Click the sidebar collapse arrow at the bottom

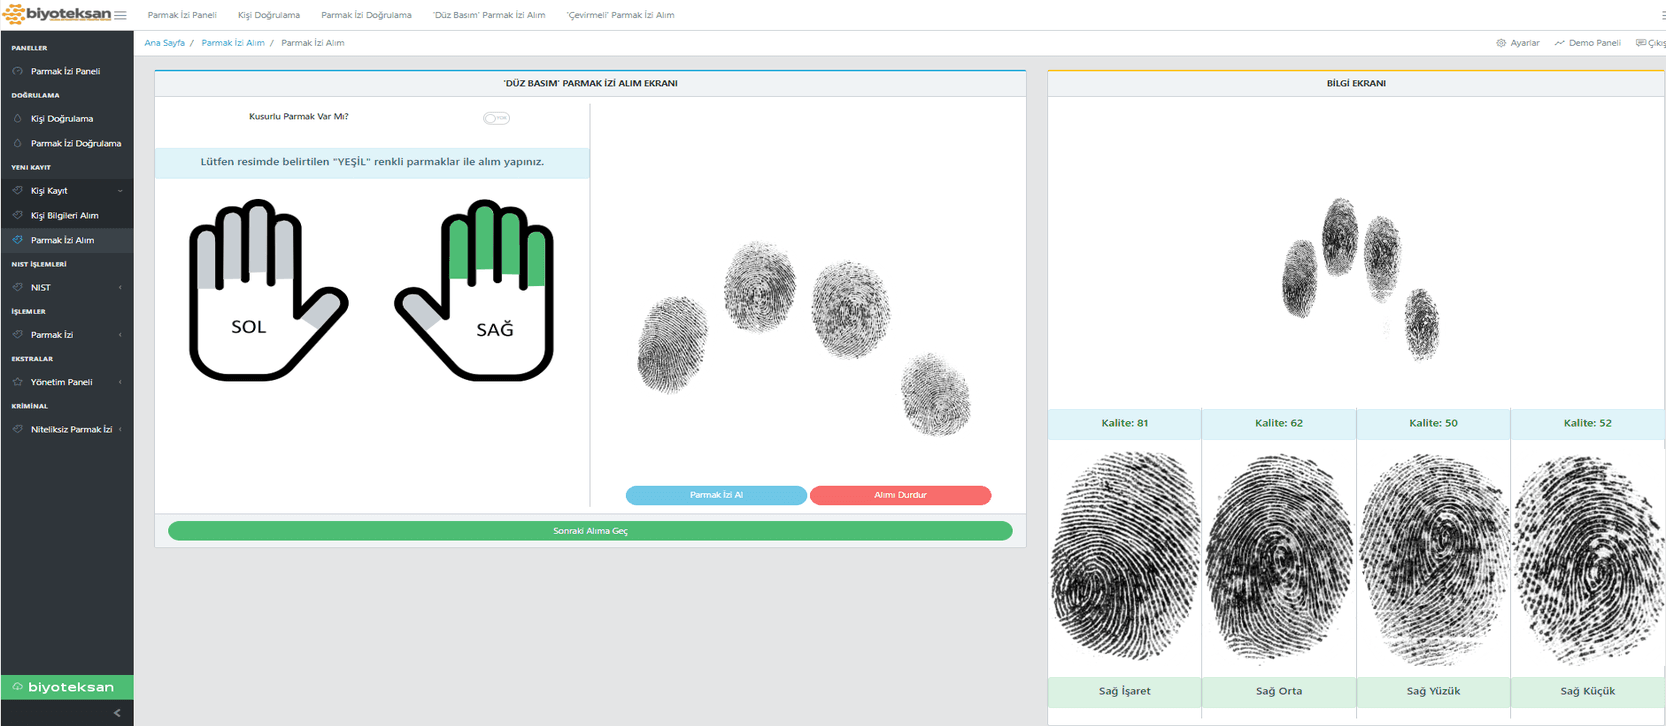[117, 713]
